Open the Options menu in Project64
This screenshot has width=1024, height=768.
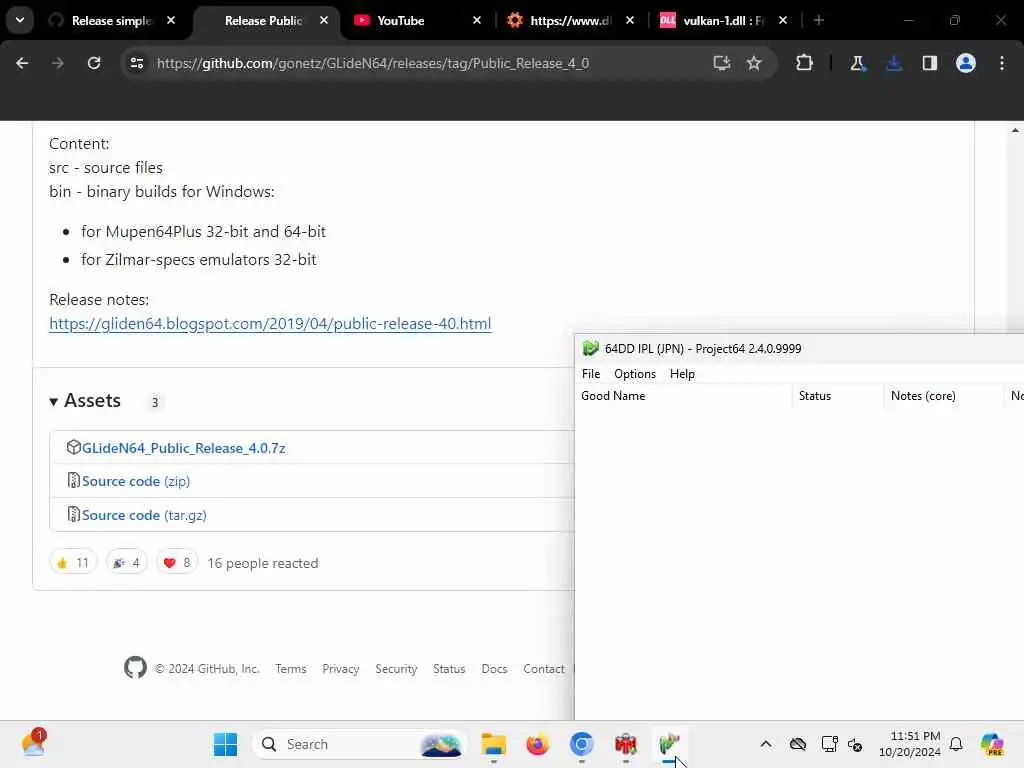pyautogui.click(x=634, y=374)
